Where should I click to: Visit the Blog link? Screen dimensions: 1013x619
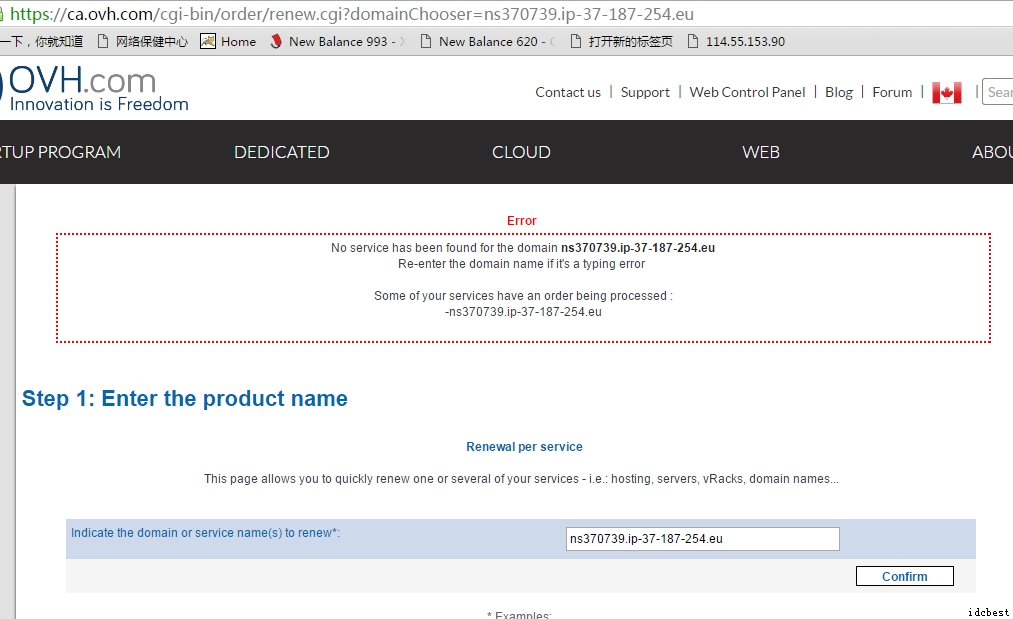[839, 92]
